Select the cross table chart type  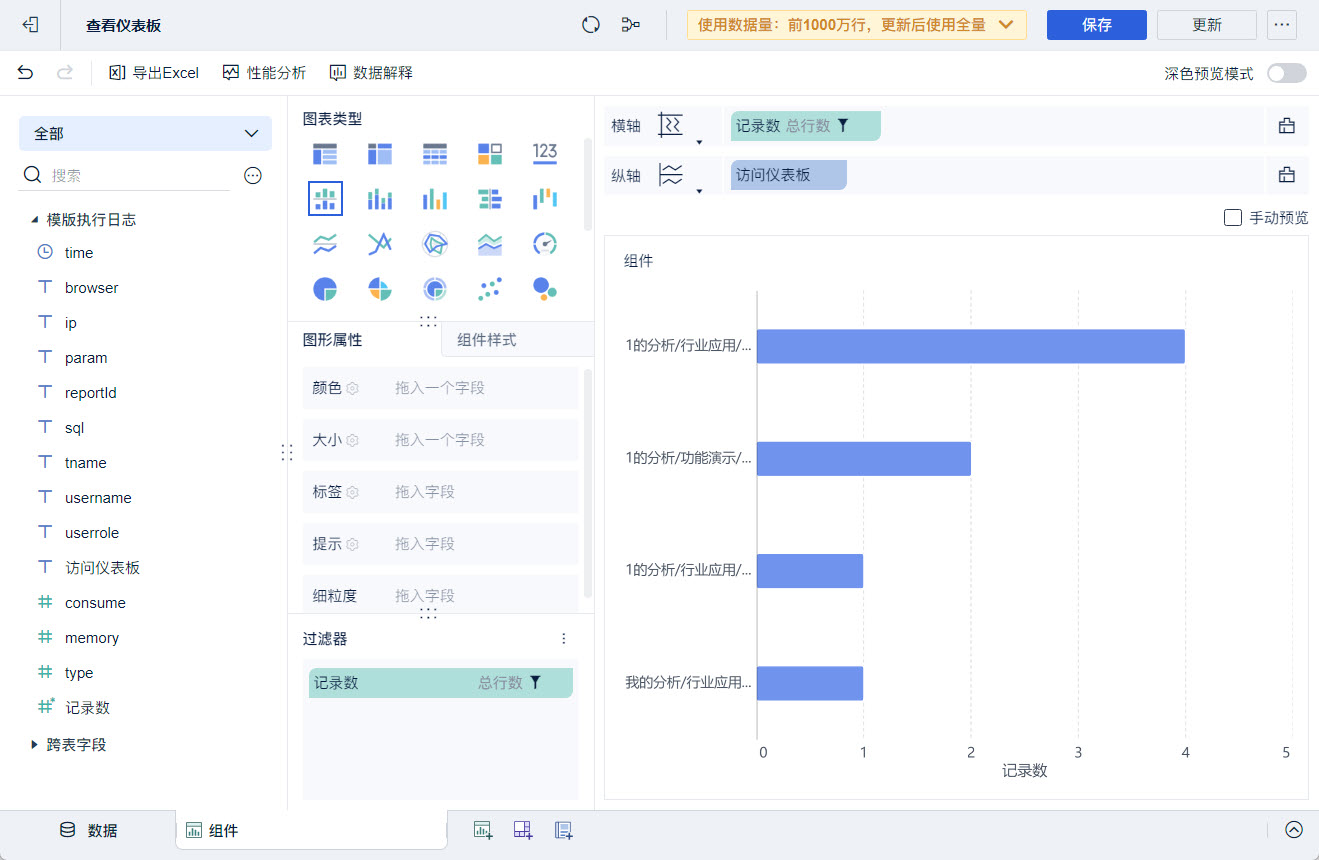[x=380, y=153]
